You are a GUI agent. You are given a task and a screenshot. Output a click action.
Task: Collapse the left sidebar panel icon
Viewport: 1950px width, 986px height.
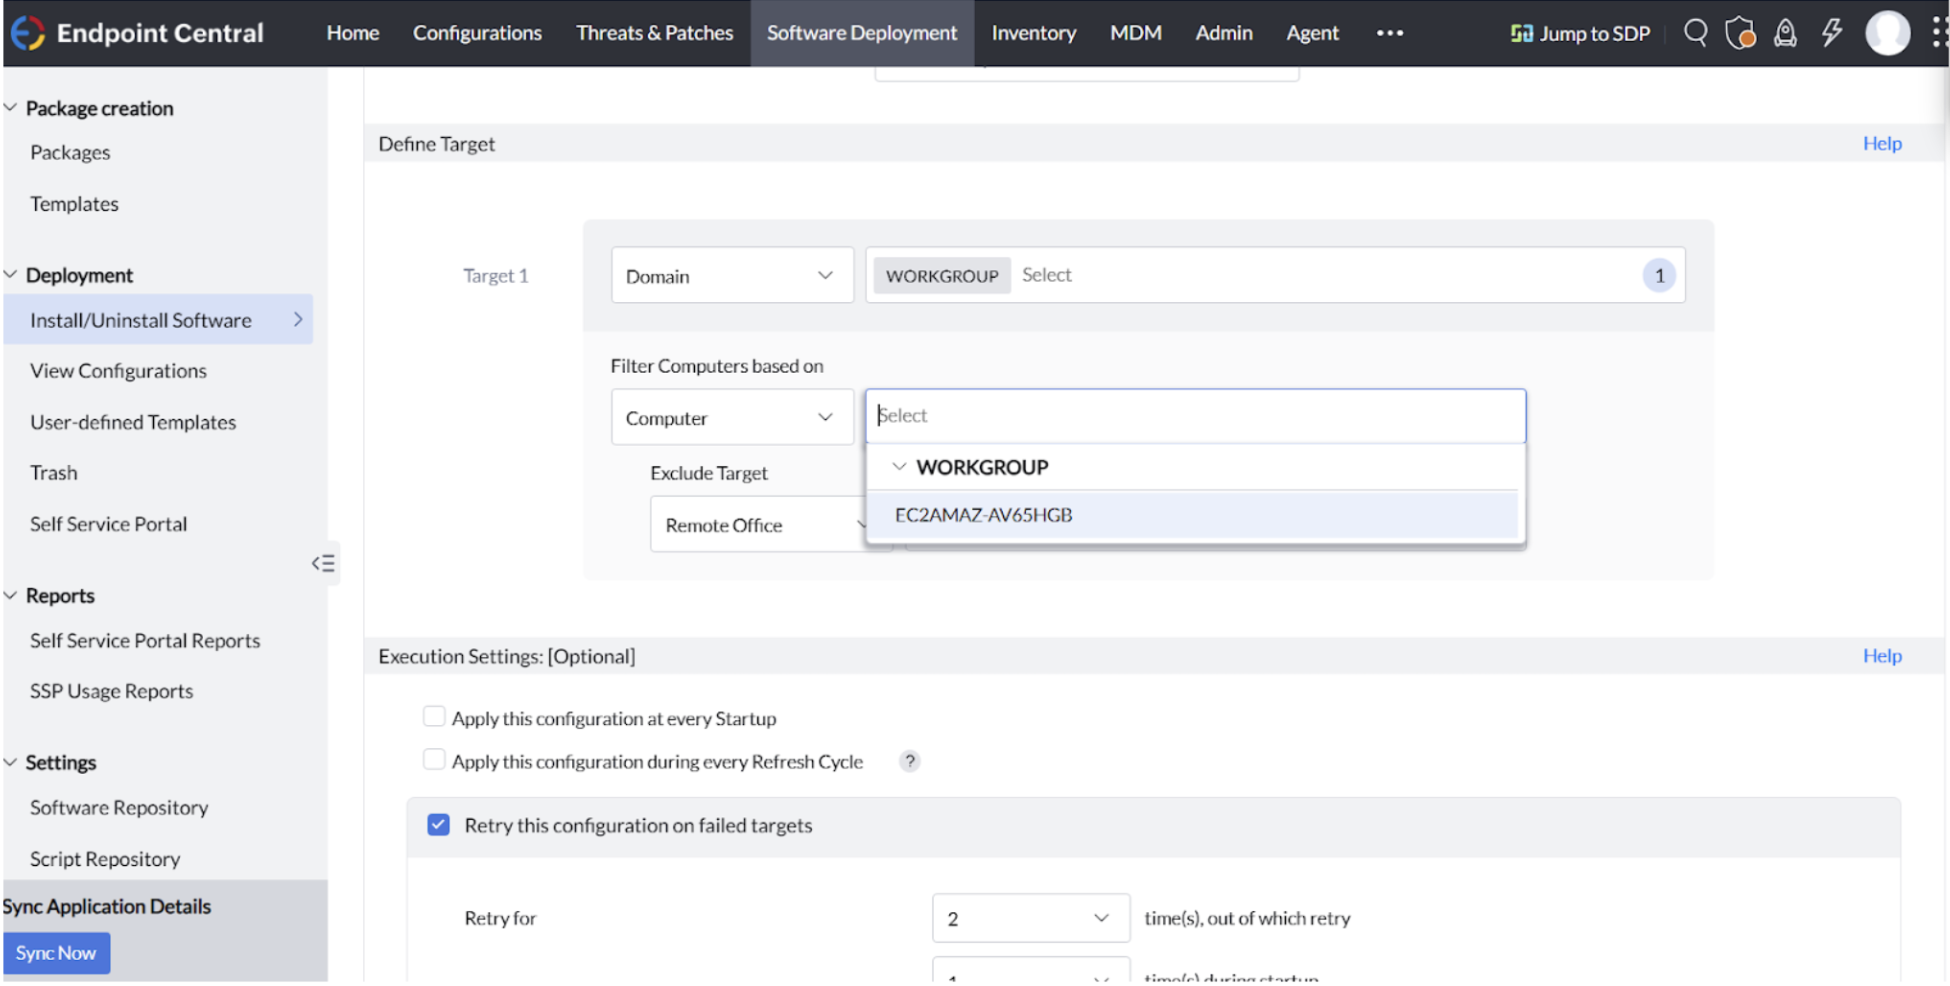coord(323,563)
